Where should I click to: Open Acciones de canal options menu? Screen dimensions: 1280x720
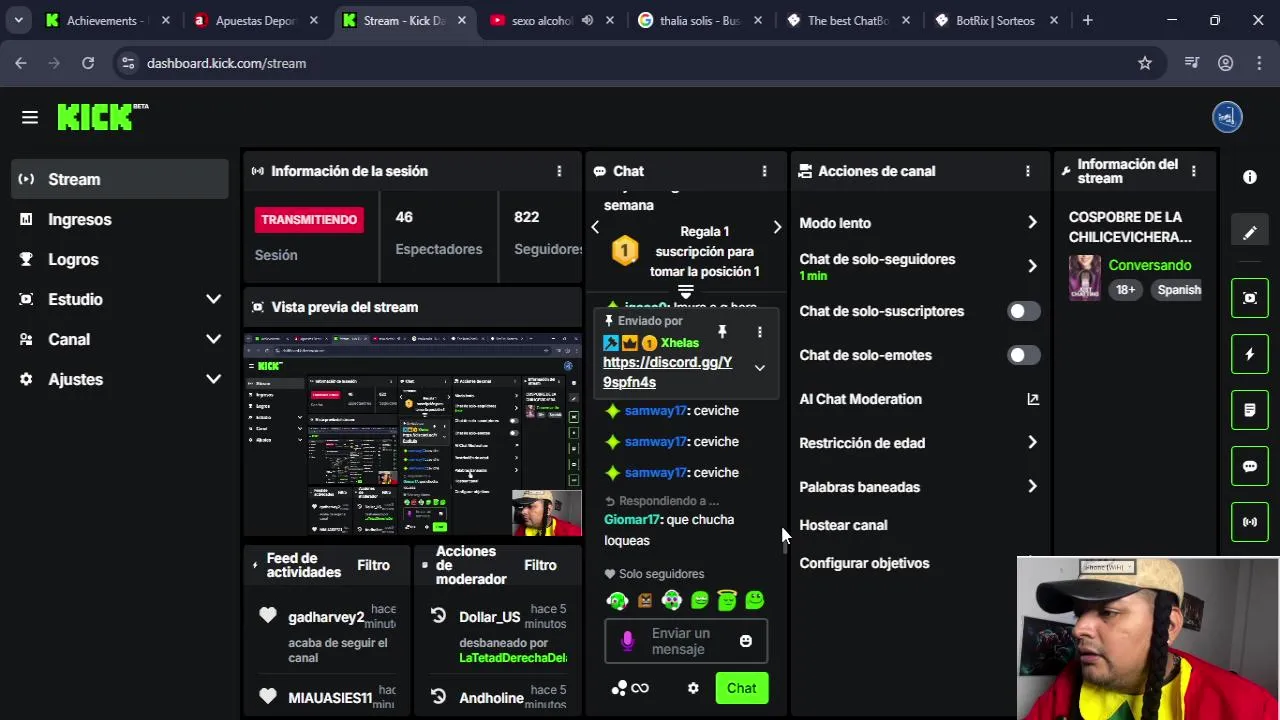tap(1027, 171)
